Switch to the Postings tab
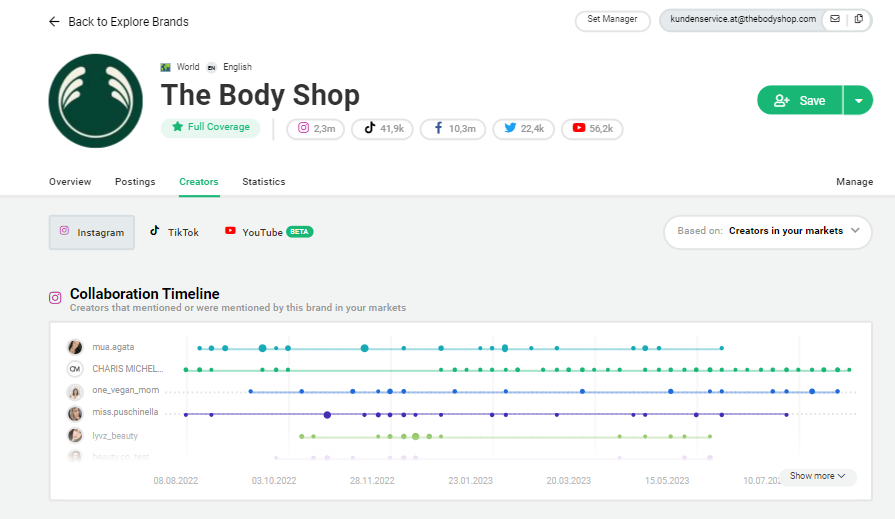The image size is (895, 519). 135,182
